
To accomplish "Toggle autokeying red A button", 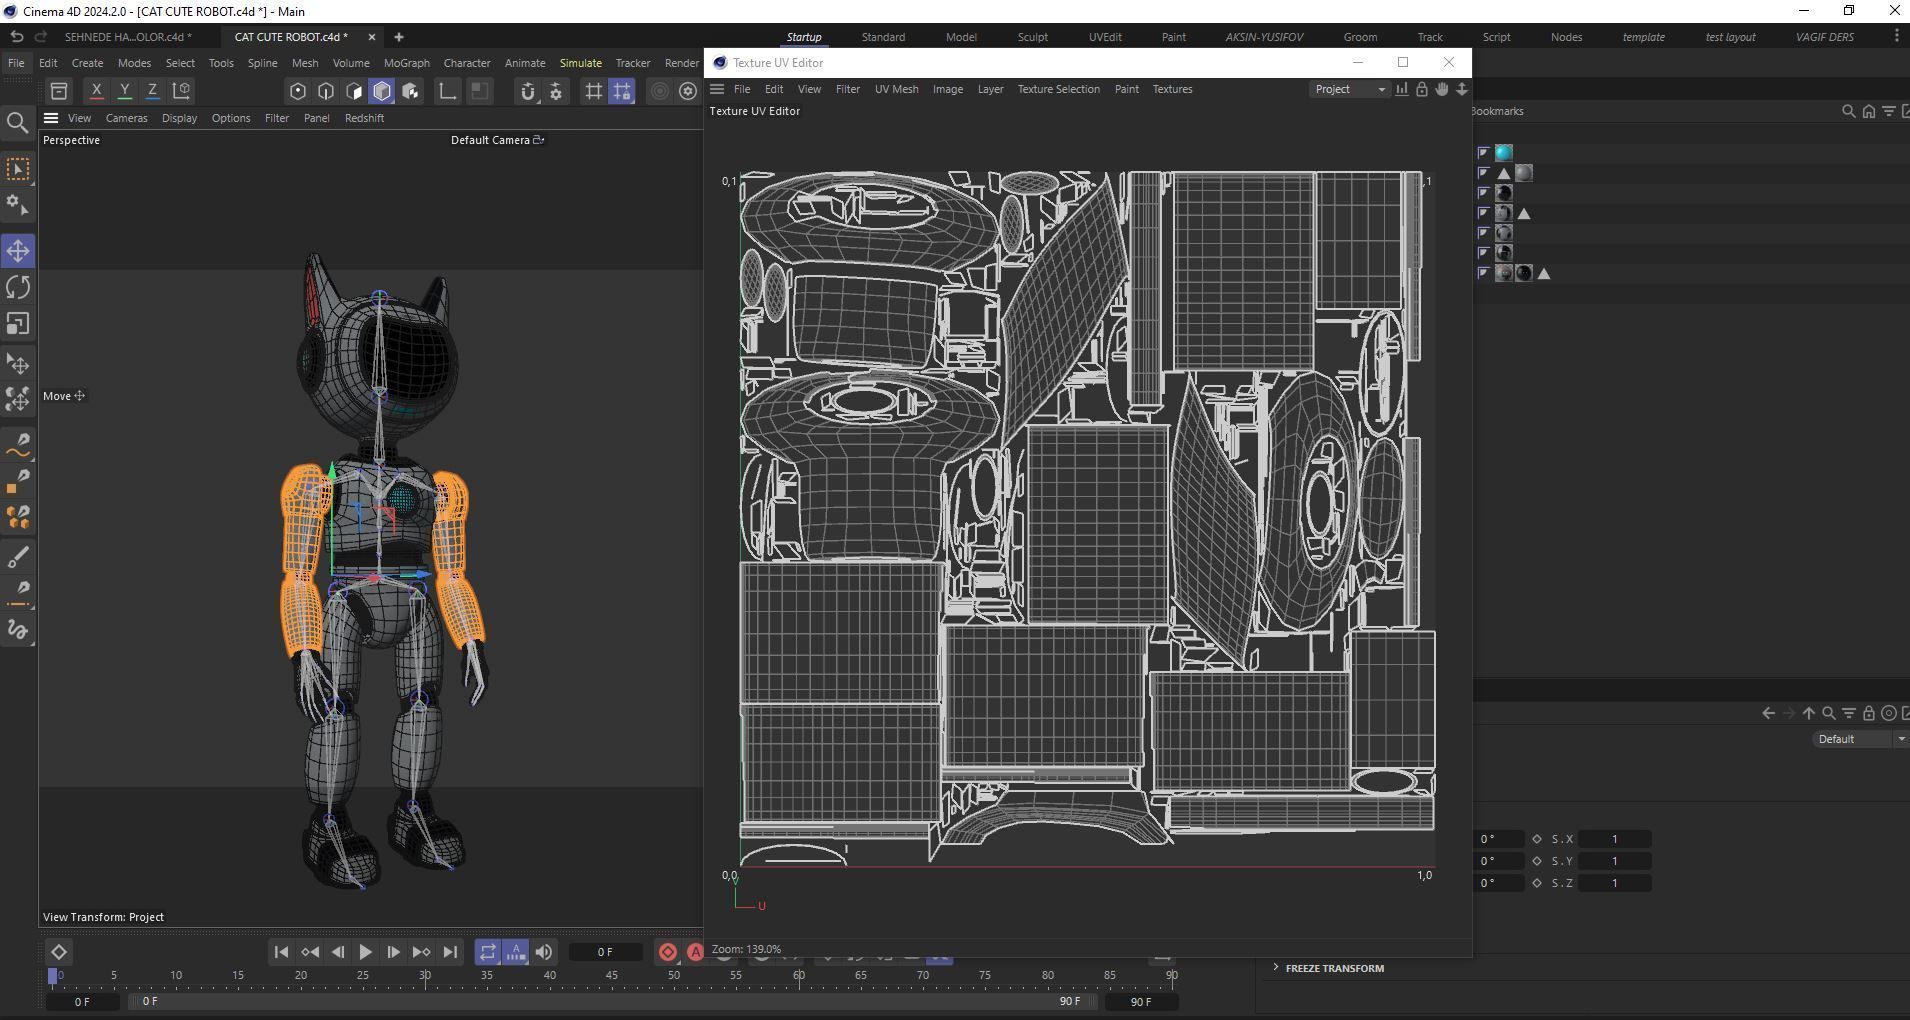I will coord(695,952).
